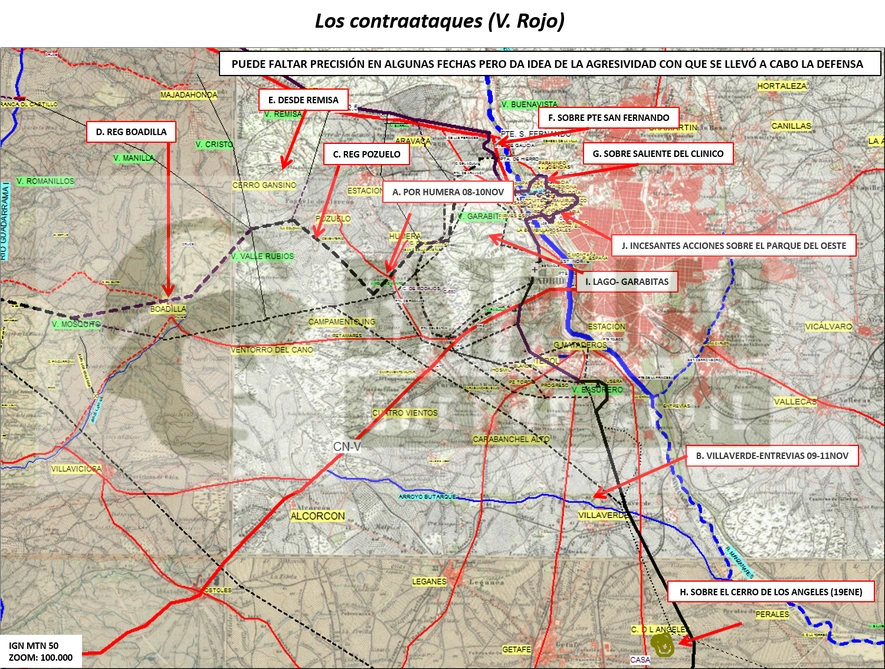The width and height of the screenshot is (885, 669).
Task: Click 'G. SOBRE SALIENTE DEL CLINICO' label
Action: (658, 153)
